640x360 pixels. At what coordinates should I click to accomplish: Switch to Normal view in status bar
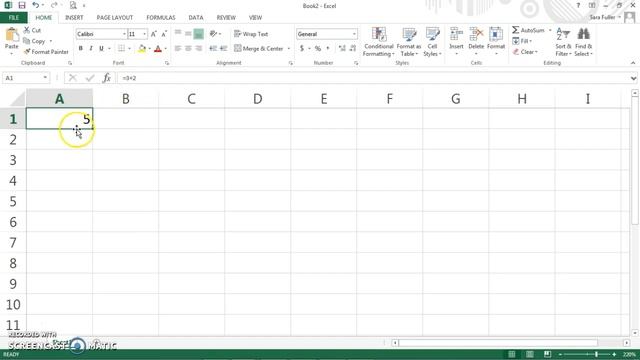pyautogui.click(x=511, y=354)
